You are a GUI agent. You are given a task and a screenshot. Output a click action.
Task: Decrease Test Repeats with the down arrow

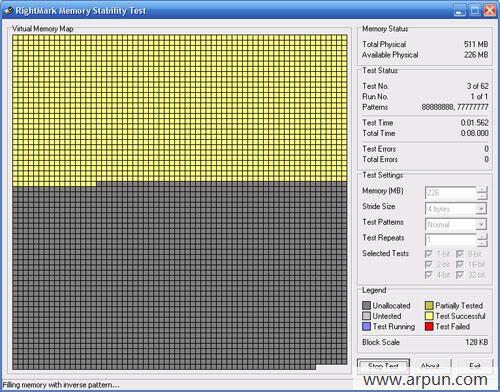tap(482, 243)
